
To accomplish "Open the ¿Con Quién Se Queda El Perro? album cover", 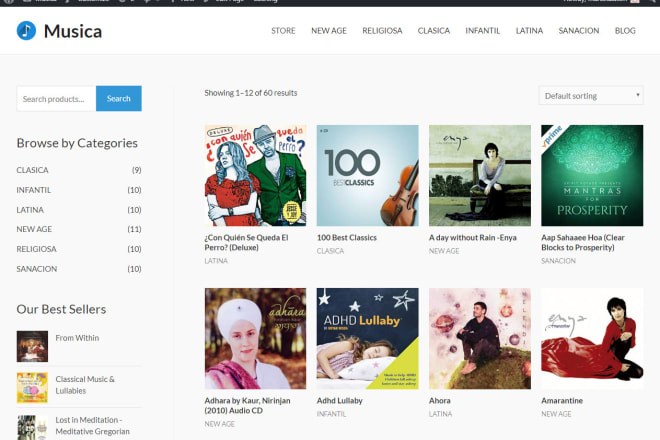I will [255, 176].
